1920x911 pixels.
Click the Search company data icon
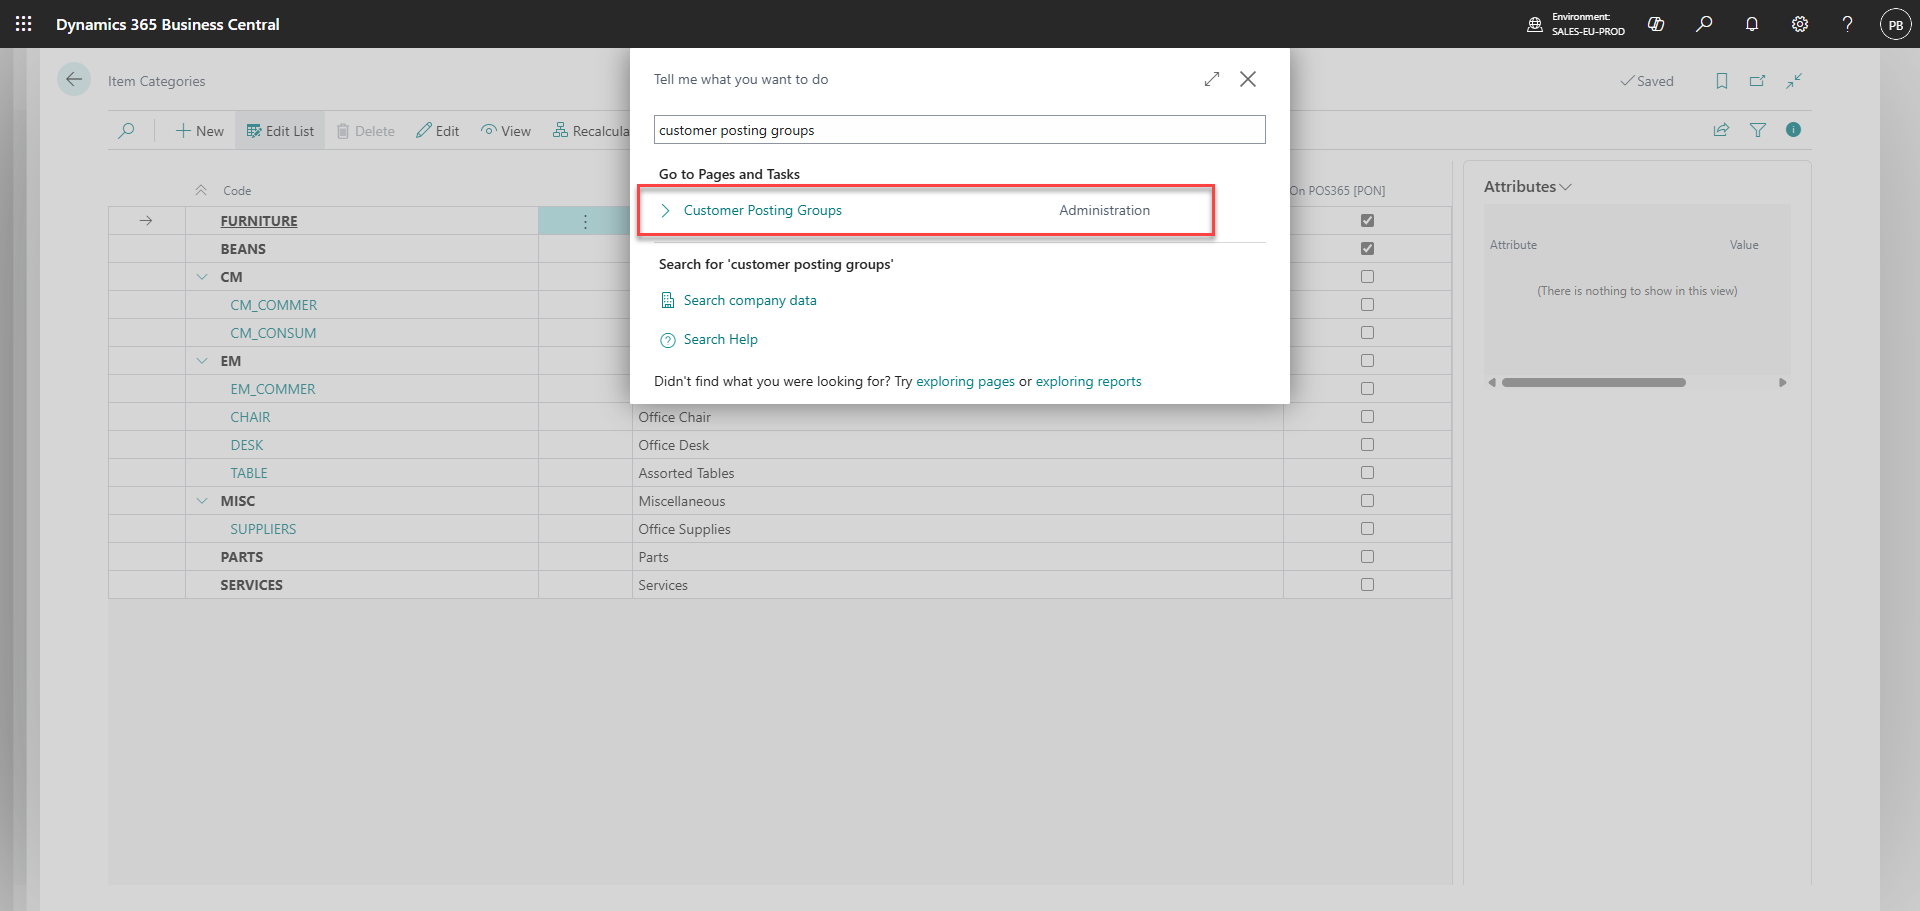click(668, 300)
